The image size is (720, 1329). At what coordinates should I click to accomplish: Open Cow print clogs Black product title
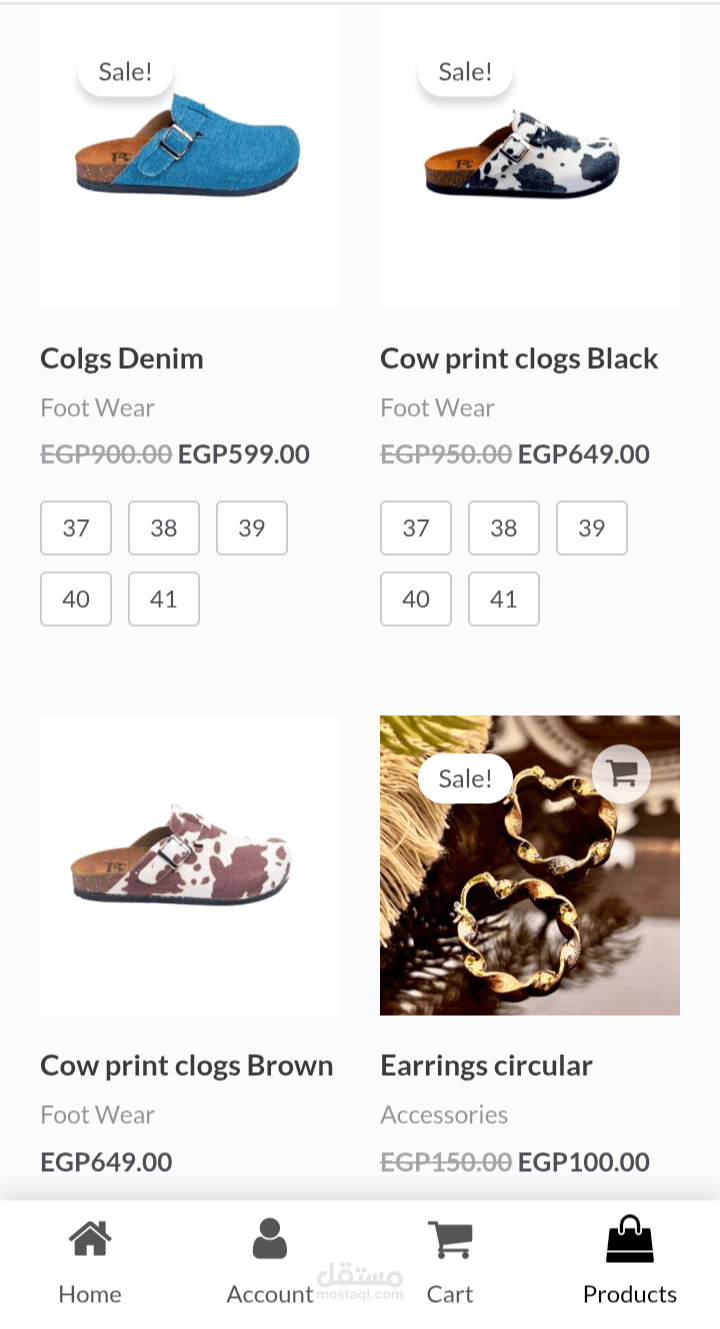pos(519,358)
